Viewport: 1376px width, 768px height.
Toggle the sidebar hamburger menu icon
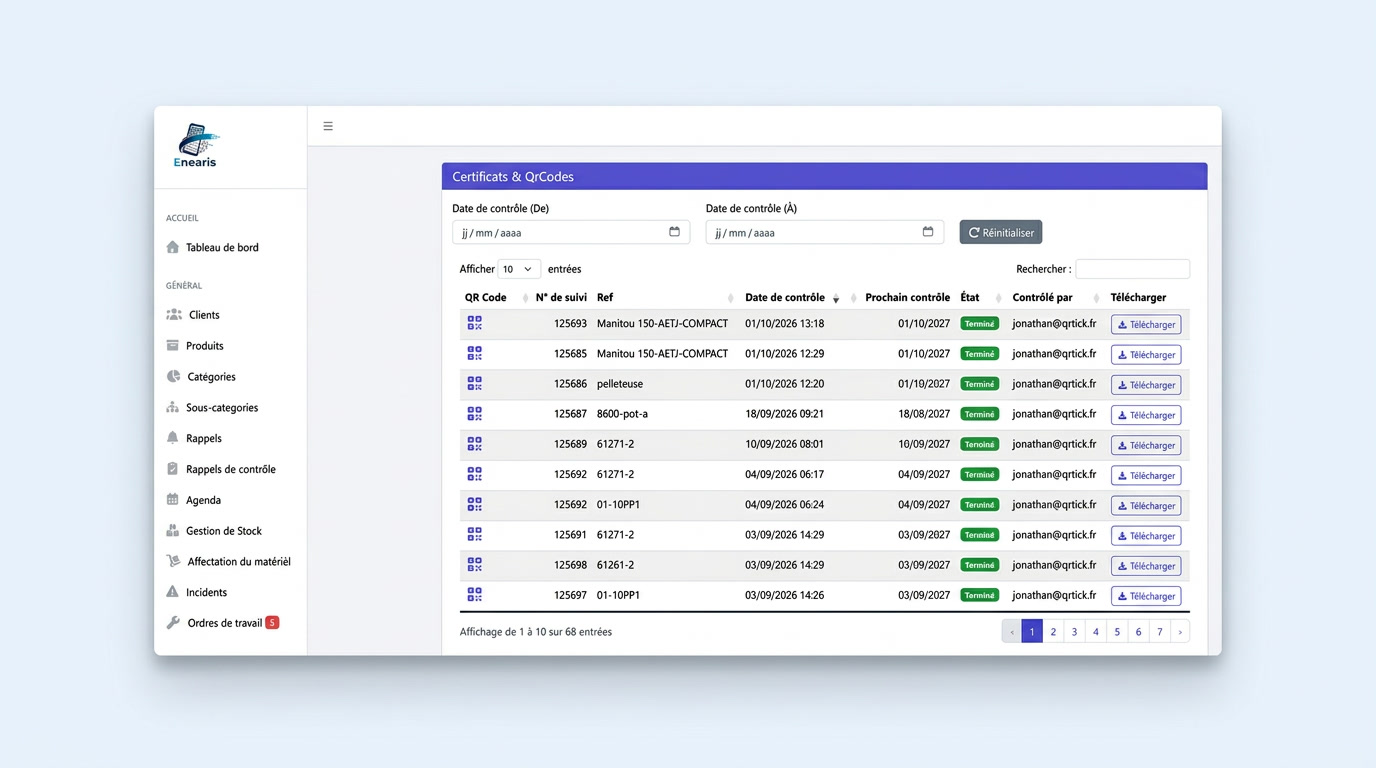pyautogui.click(x=328, y=126)
